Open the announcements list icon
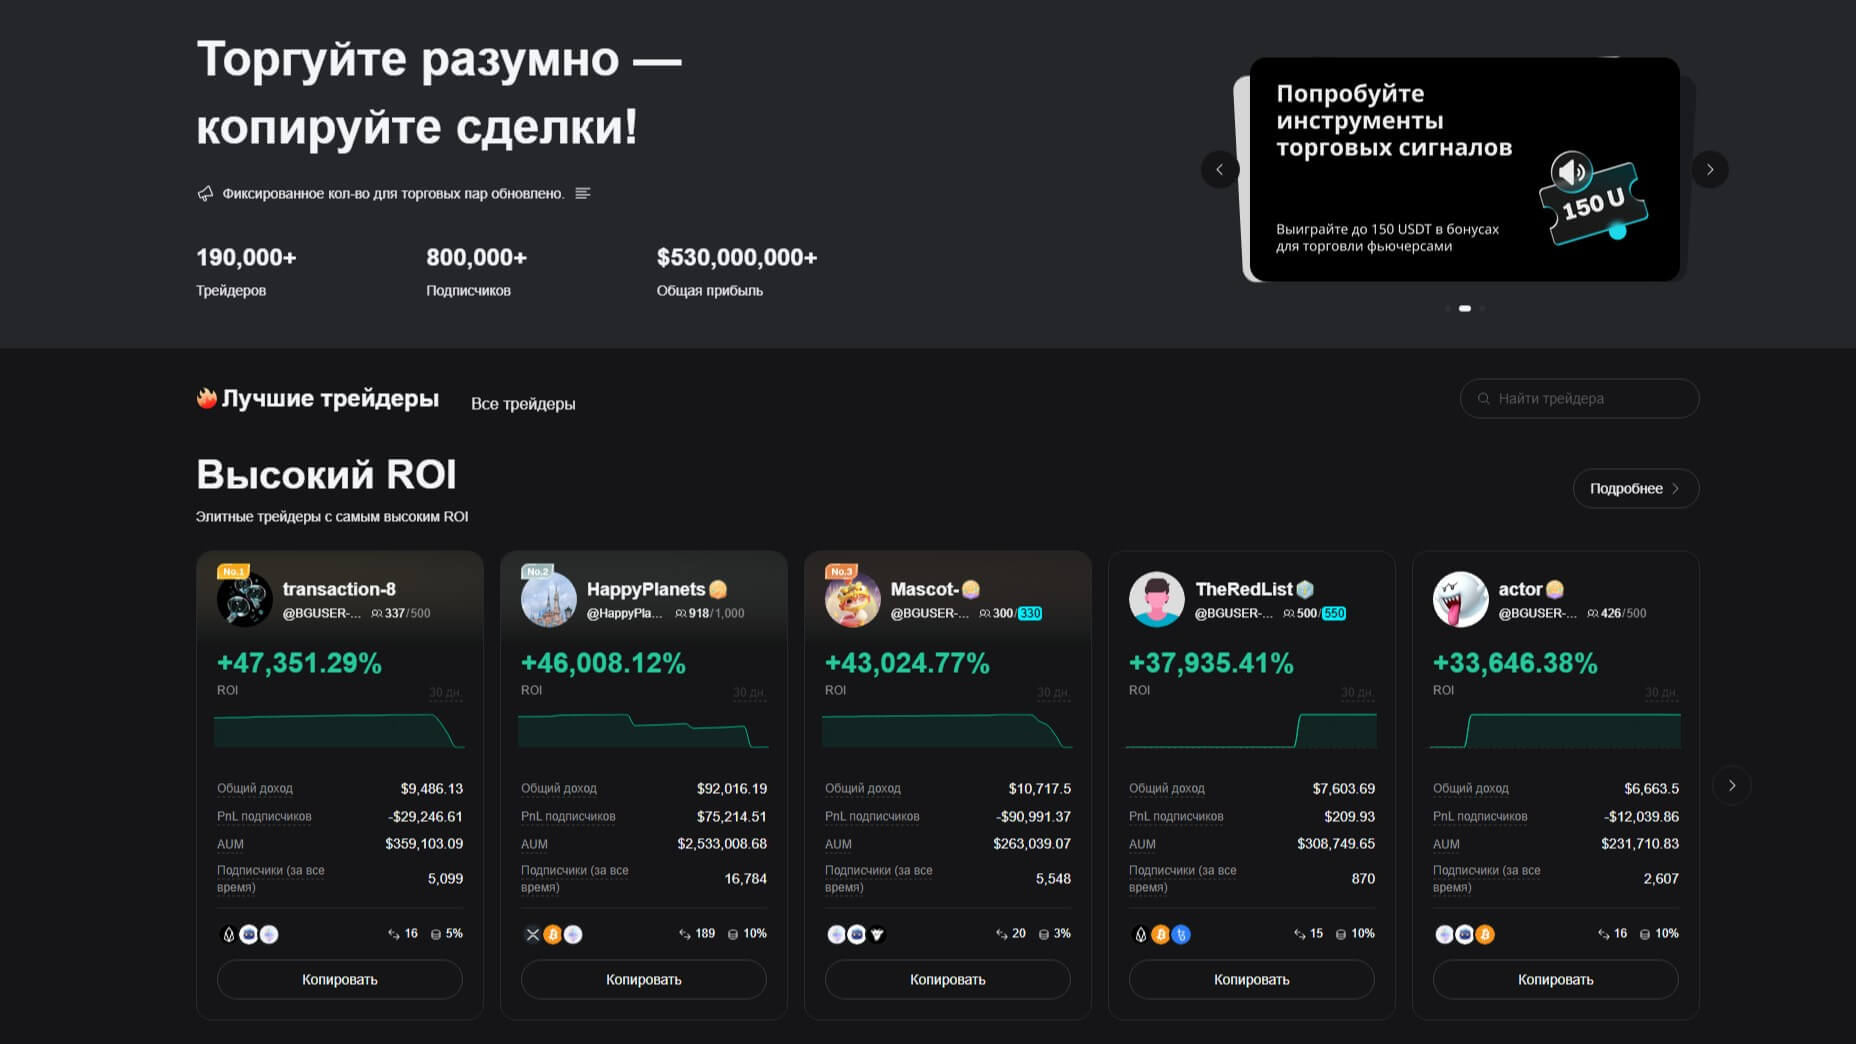 [x=583, y=193]
